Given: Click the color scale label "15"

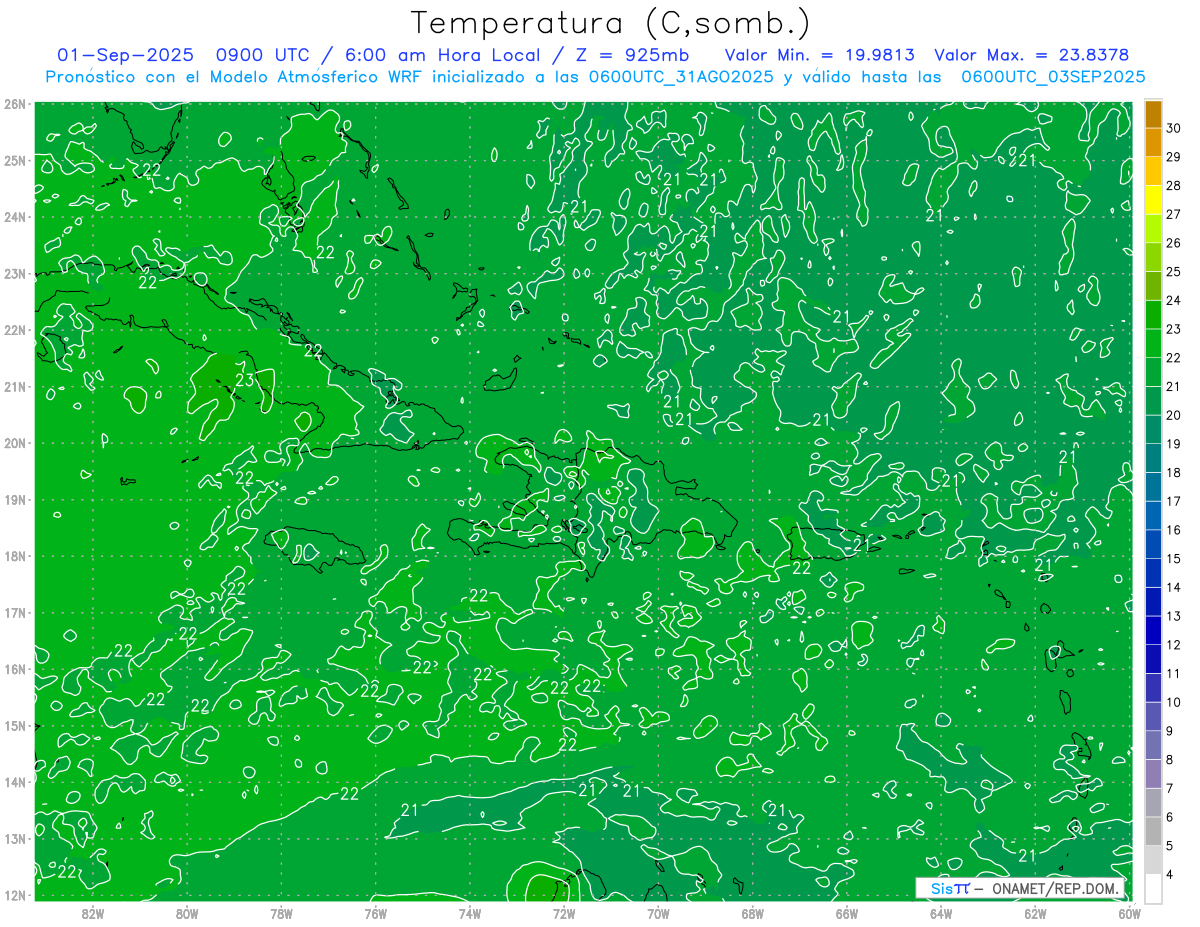Looking at the screenshot, I should point(1174,559).
